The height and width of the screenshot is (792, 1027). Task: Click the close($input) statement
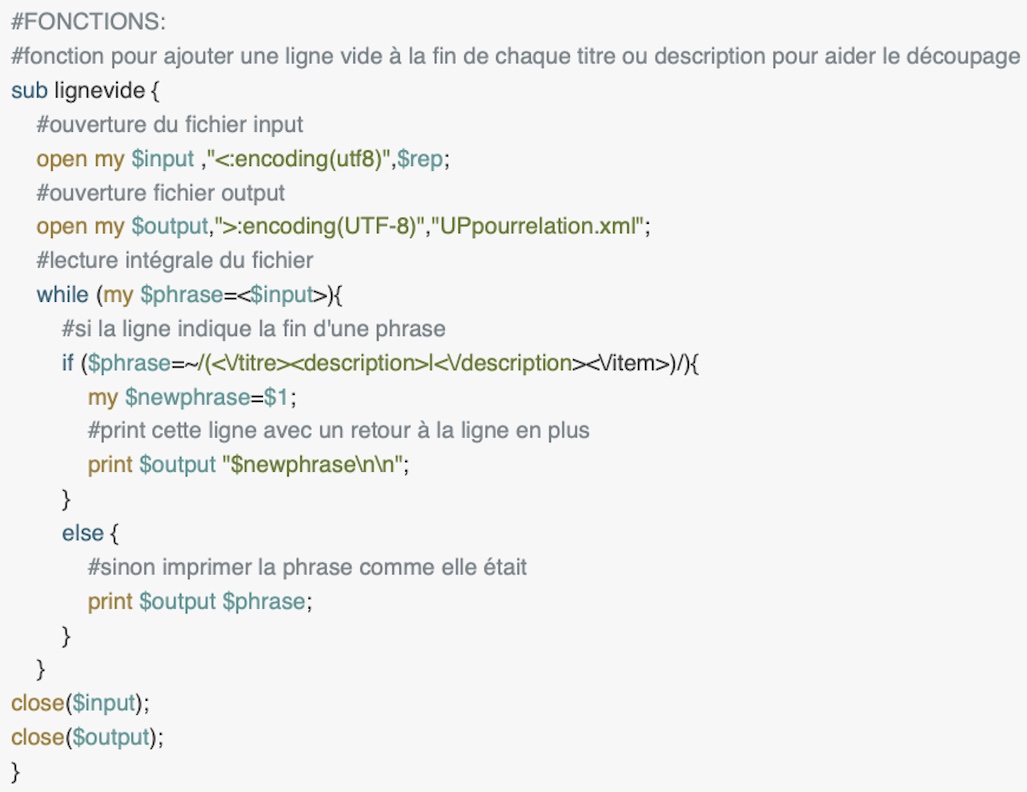tap(80, 703)
